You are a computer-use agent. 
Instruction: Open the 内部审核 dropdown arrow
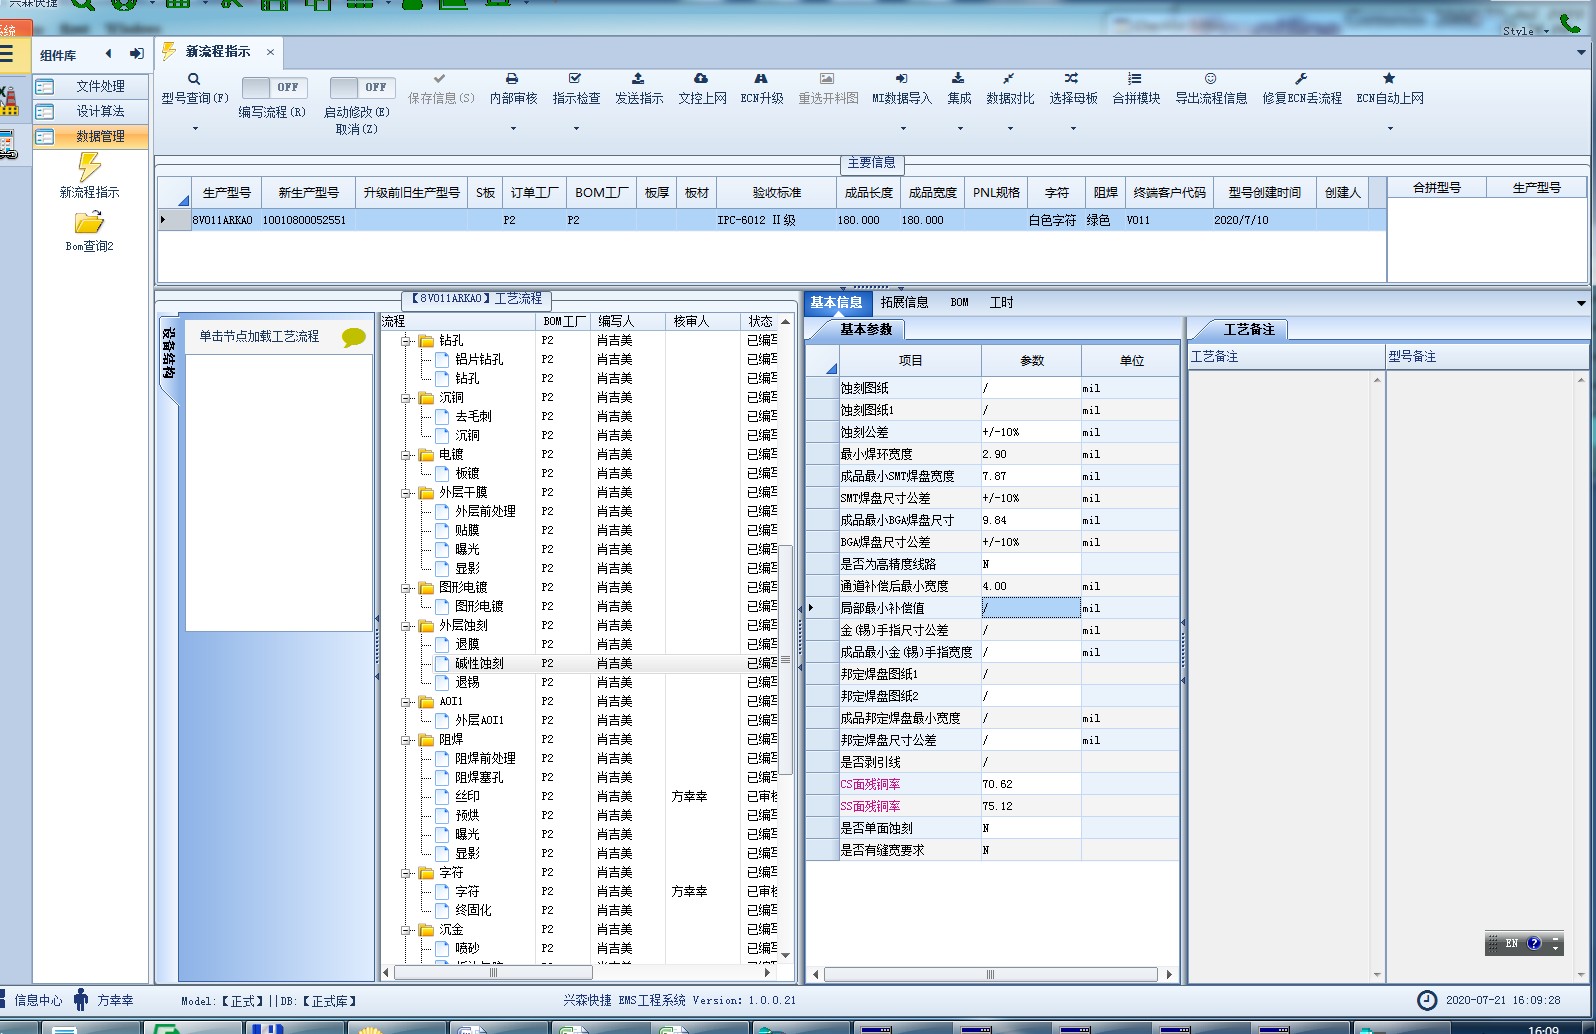(513, 128)
